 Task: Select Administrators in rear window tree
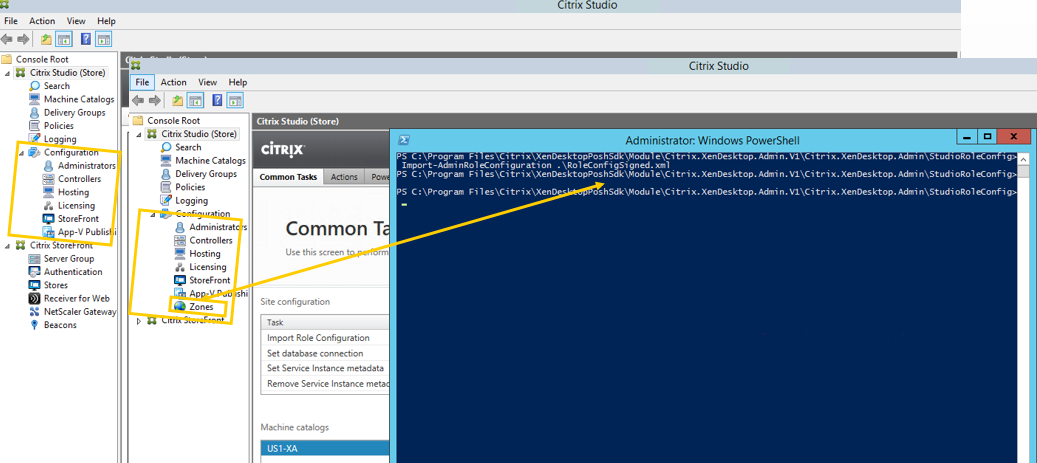(x=86, y=166)
